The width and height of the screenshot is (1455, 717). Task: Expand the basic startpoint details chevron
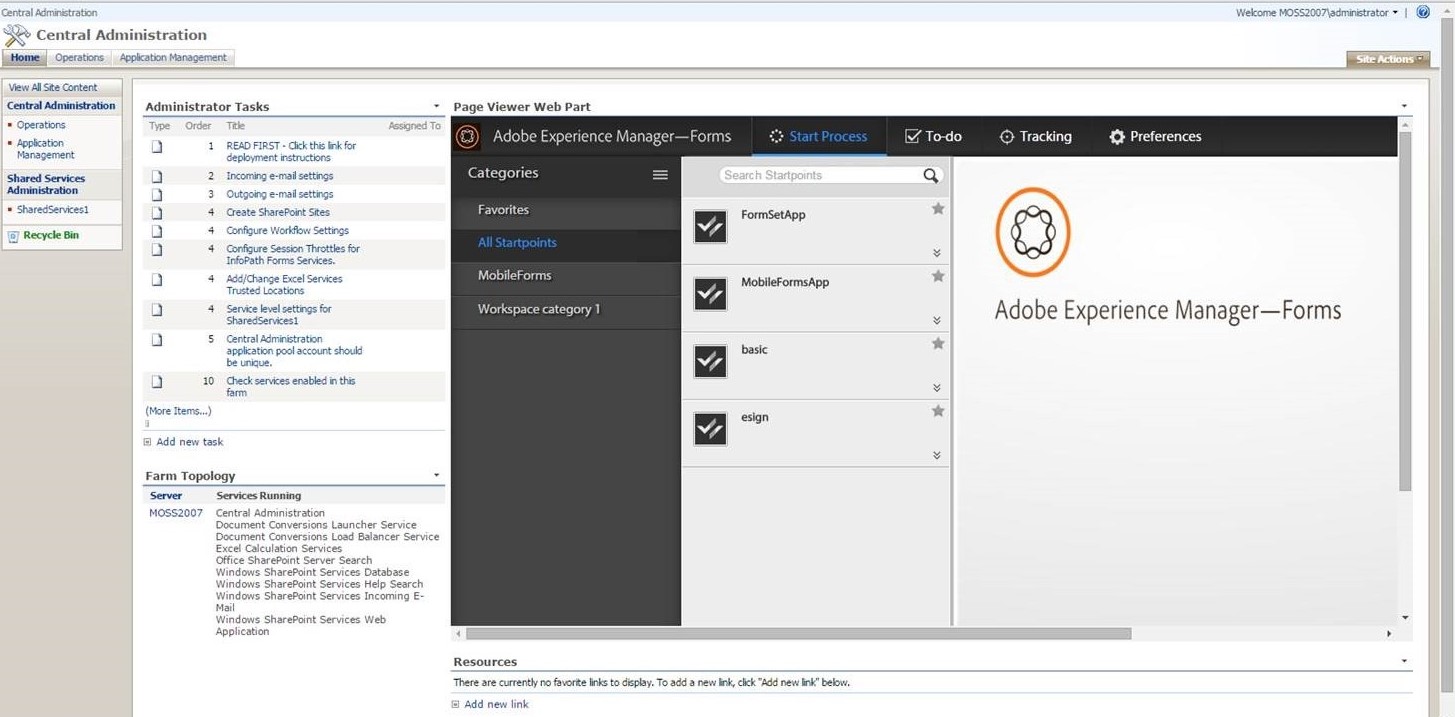pyautogui.click(x=937, y=388)
